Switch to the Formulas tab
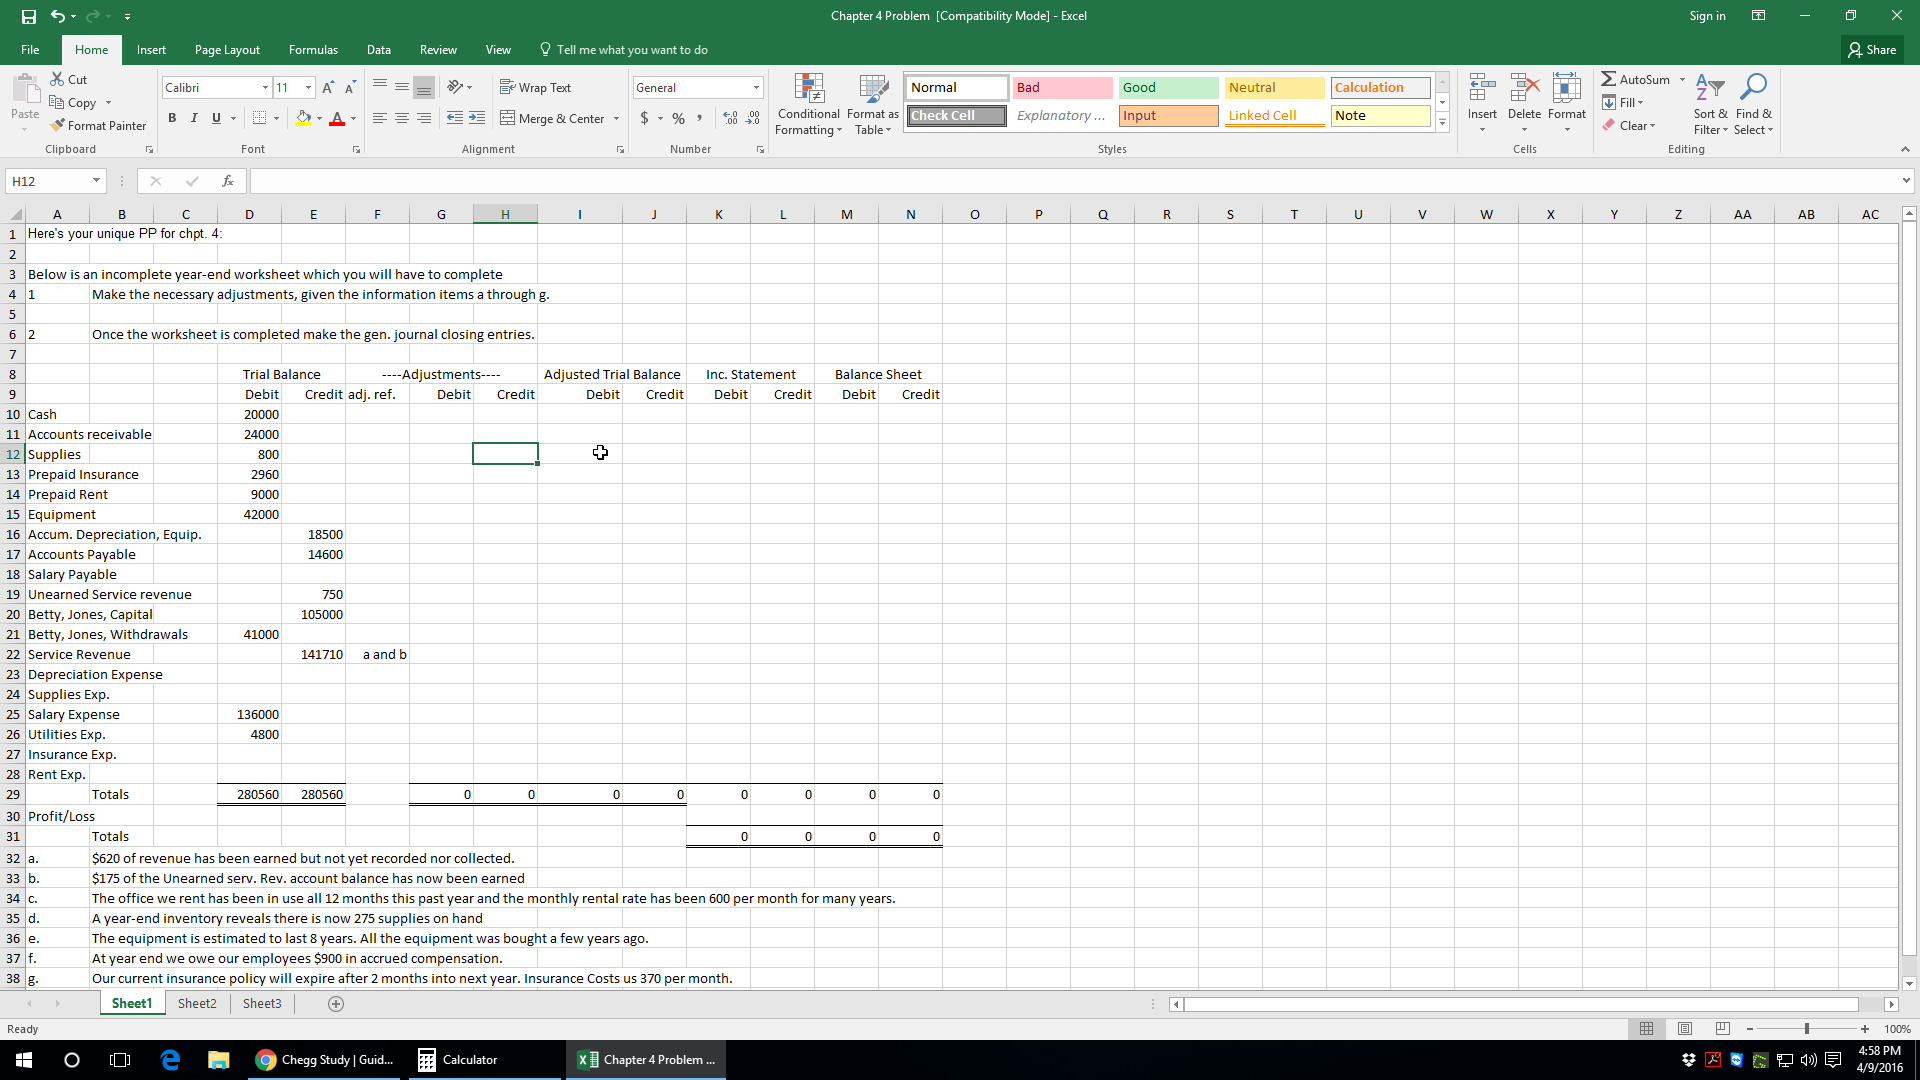Screen dimensions: 1920x1080 [x=313, y=50]
